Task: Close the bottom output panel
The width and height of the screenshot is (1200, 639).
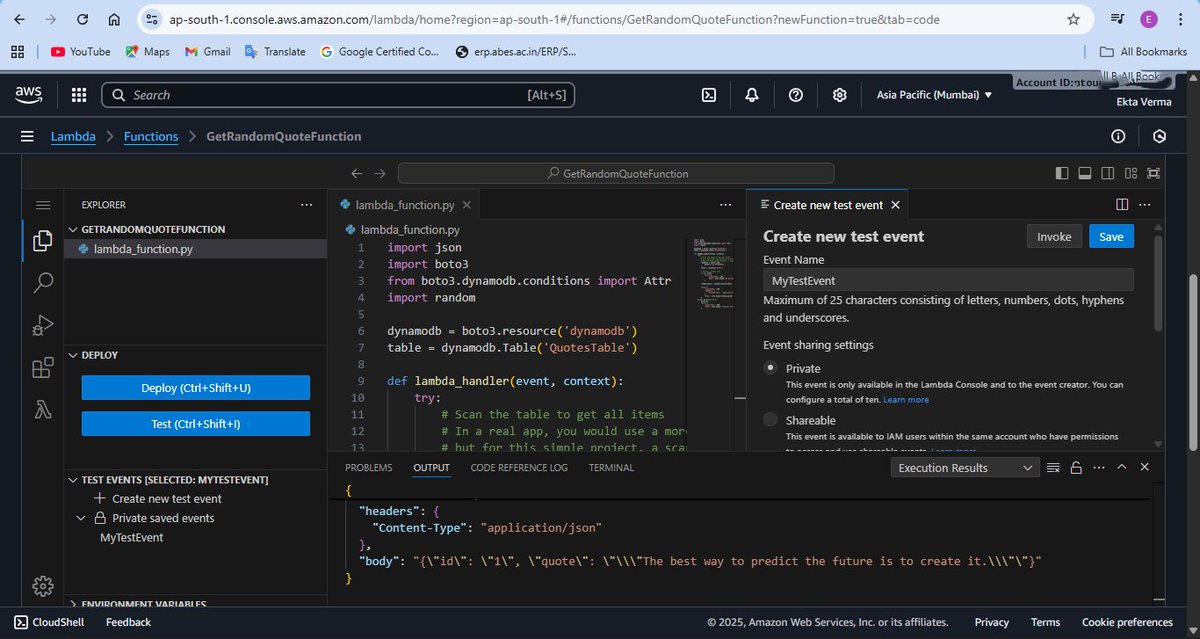Action: tap(1145, 467)
